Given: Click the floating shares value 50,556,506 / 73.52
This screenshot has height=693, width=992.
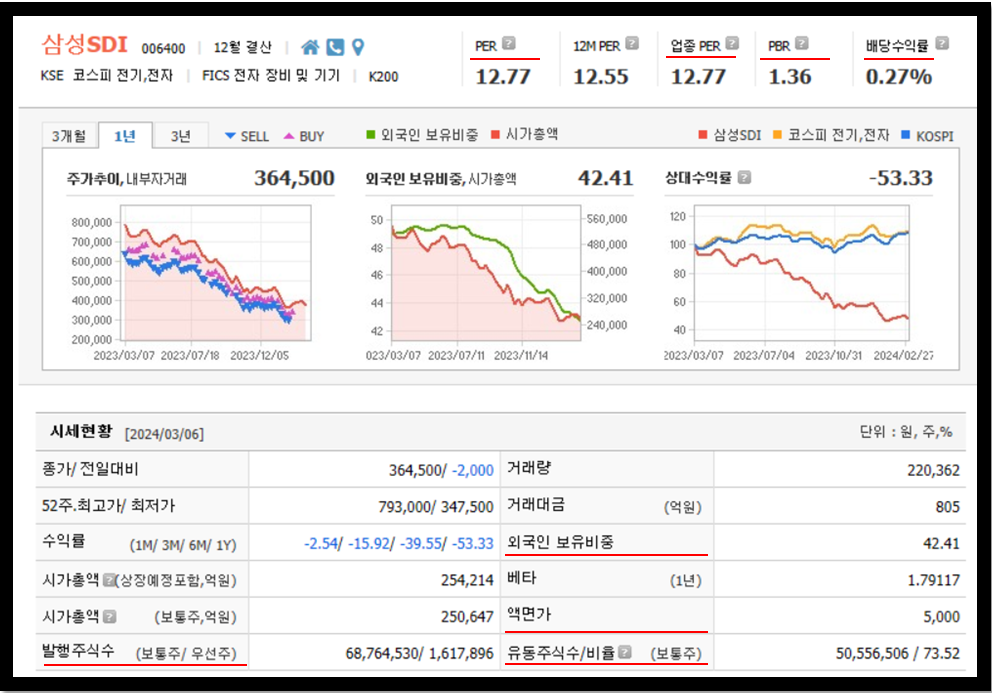Looking at the screenshot, I should [x=898, y=653].
